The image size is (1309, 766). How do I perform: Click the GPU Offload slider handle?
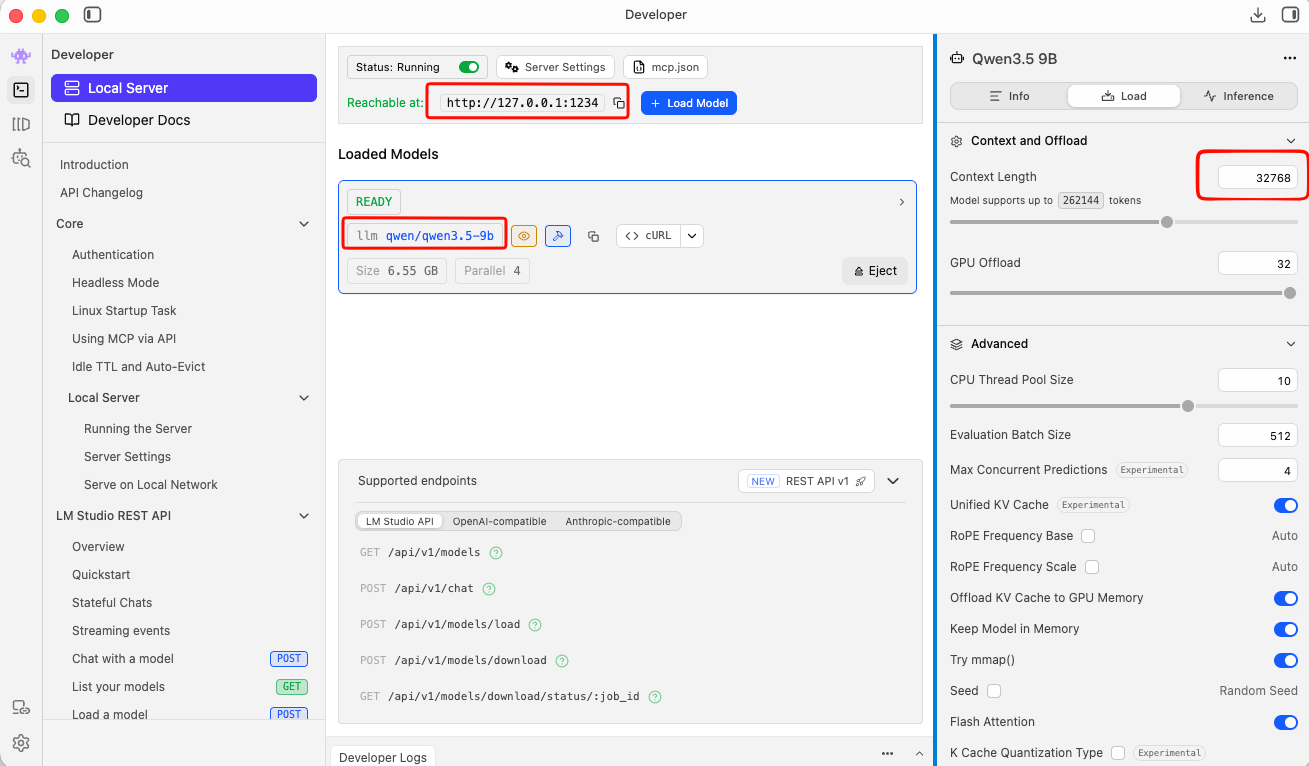tap(1288, 293)
